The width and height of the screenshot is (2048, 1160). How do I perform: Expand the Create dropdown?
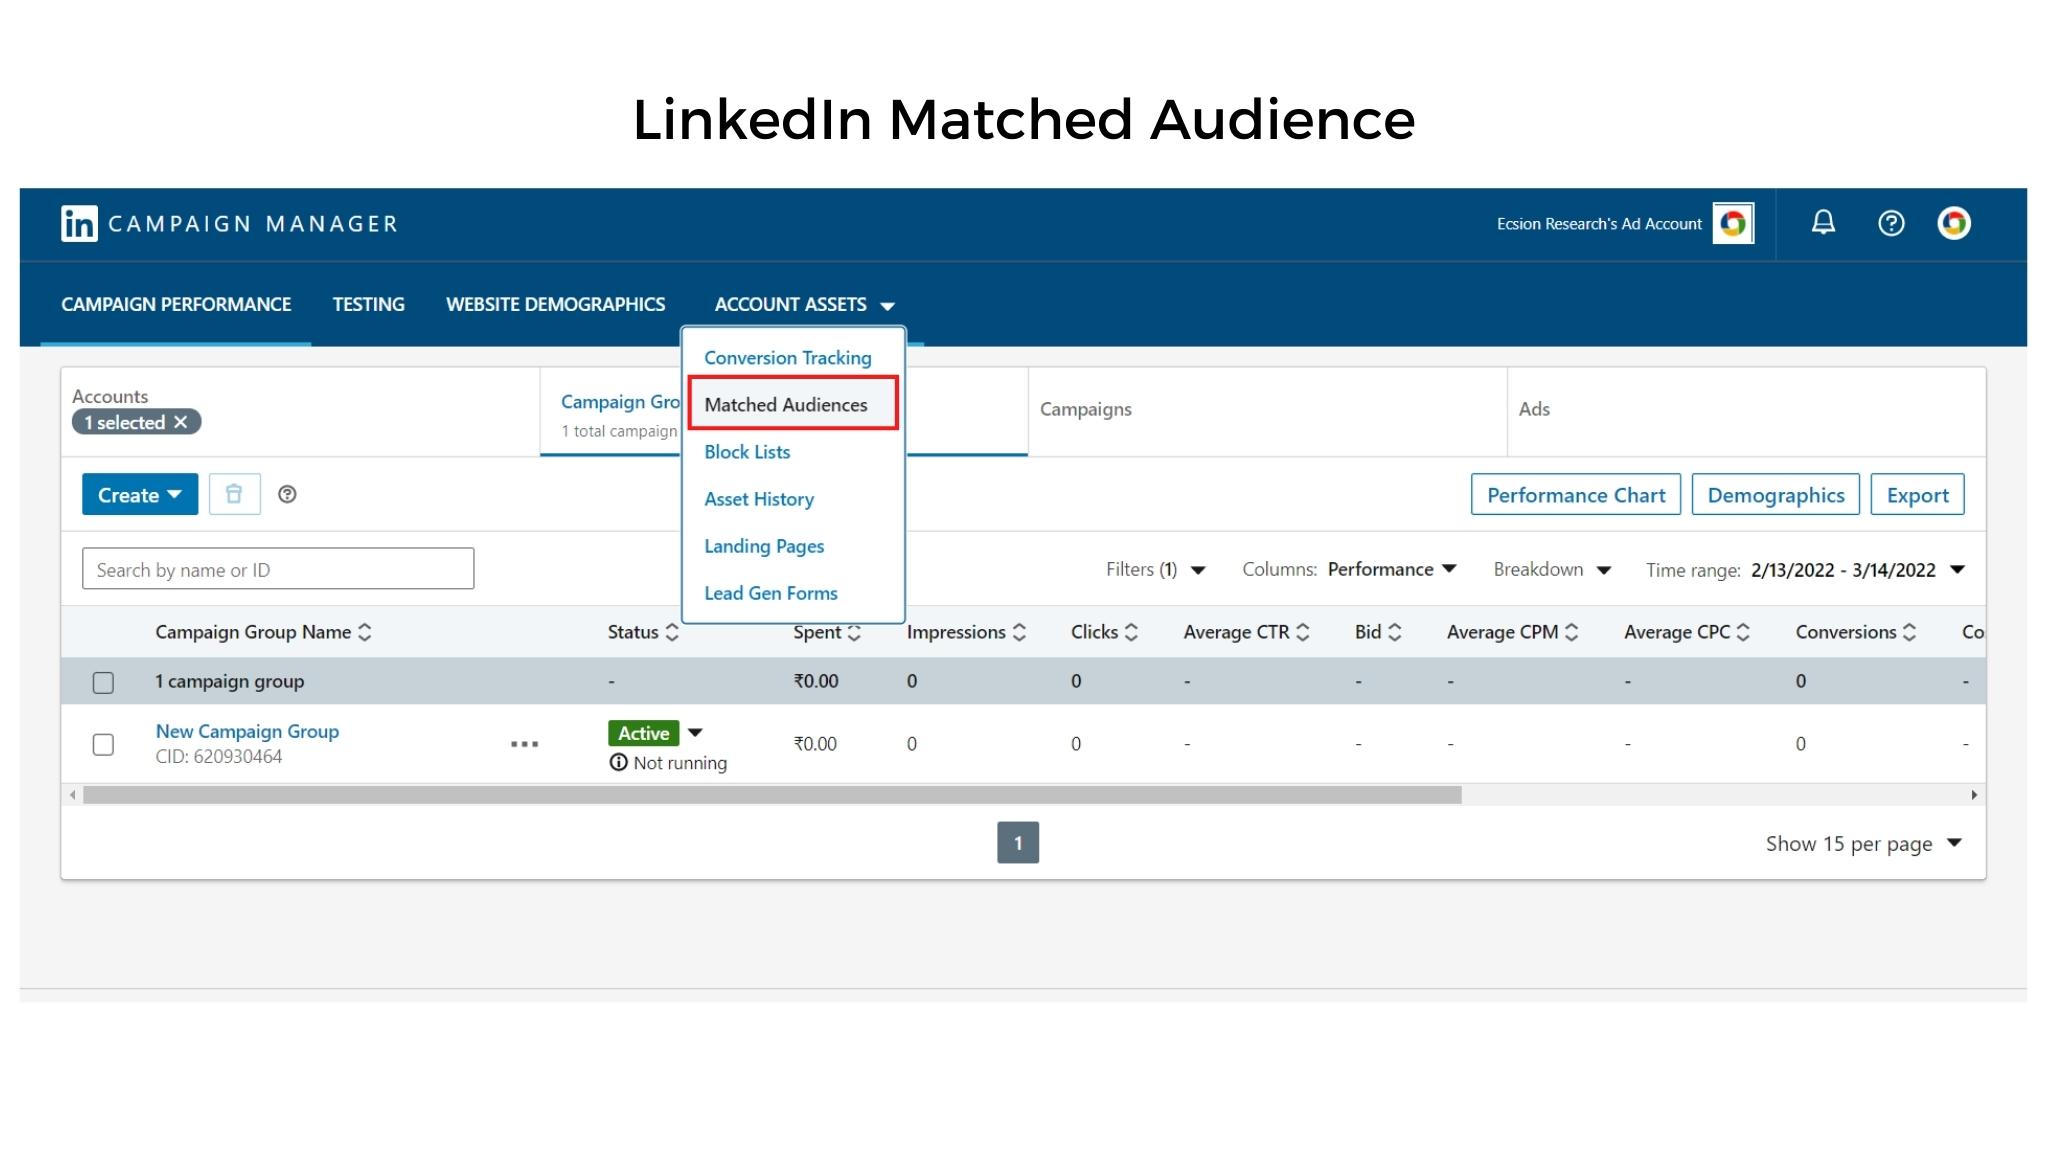click(140, 494)
